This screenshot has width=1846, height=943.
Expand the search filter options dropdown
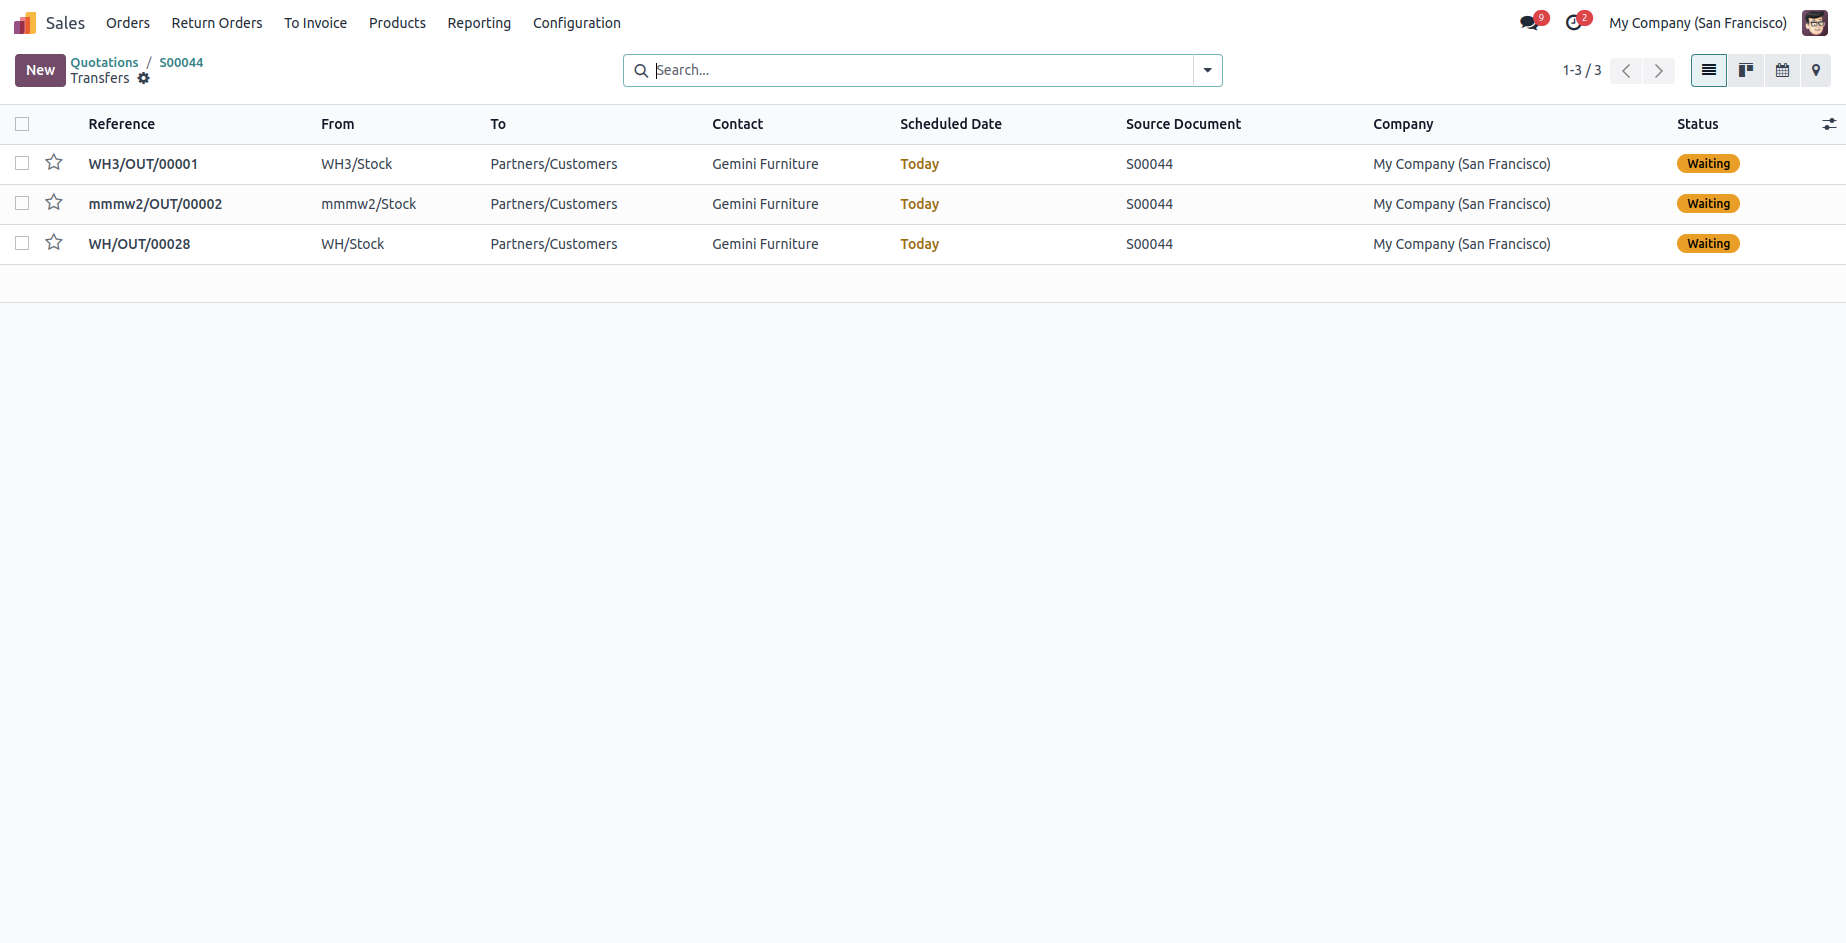pos(1207,70)
